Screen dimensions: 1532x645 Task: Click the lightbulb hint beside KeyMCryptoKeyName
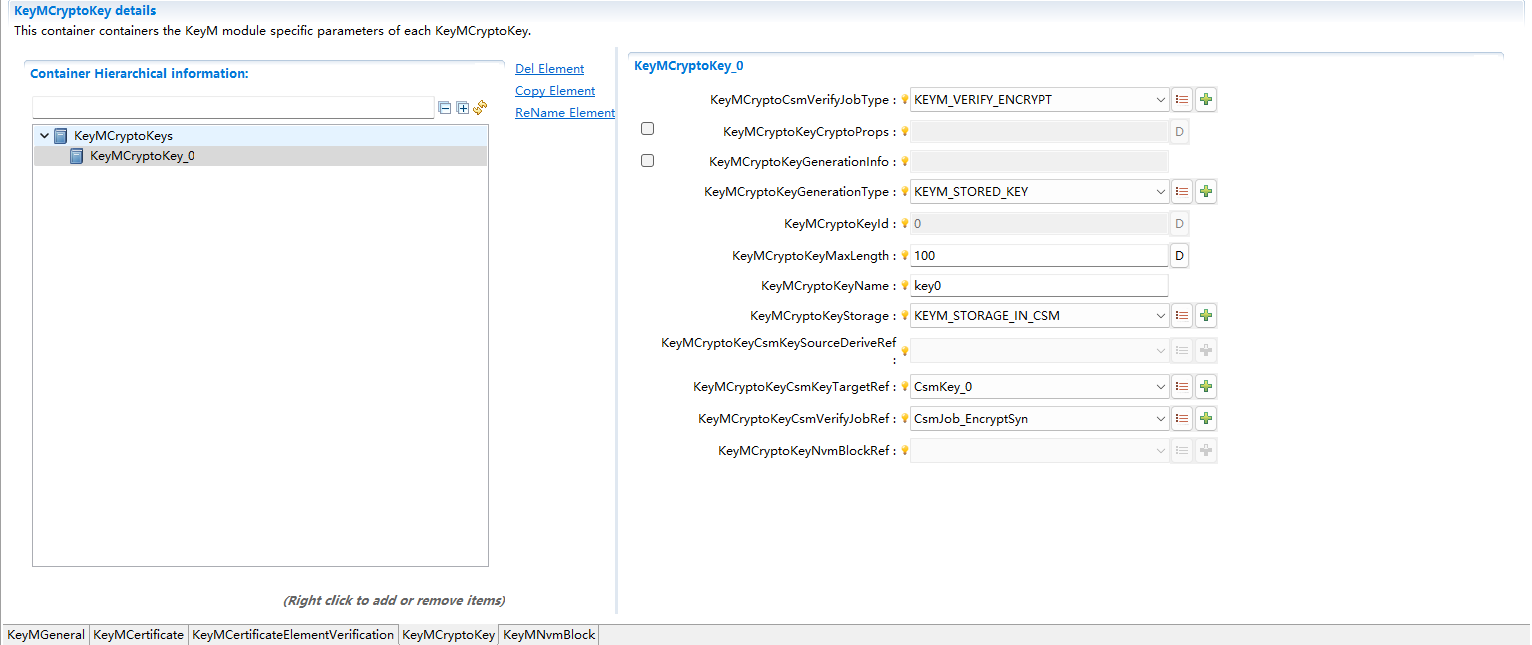click(904, 286)
